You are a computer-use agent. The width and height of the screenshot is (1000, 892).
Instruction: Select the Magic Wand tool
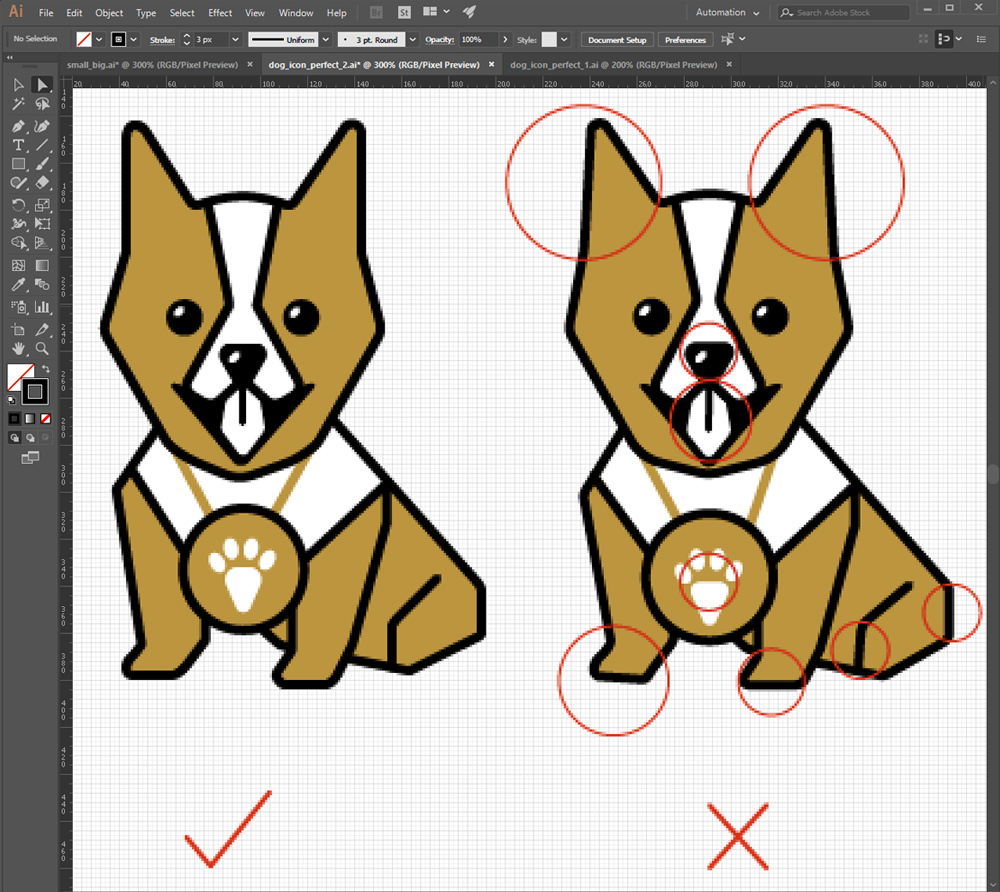pyautogui.click(x=18, y=104)
